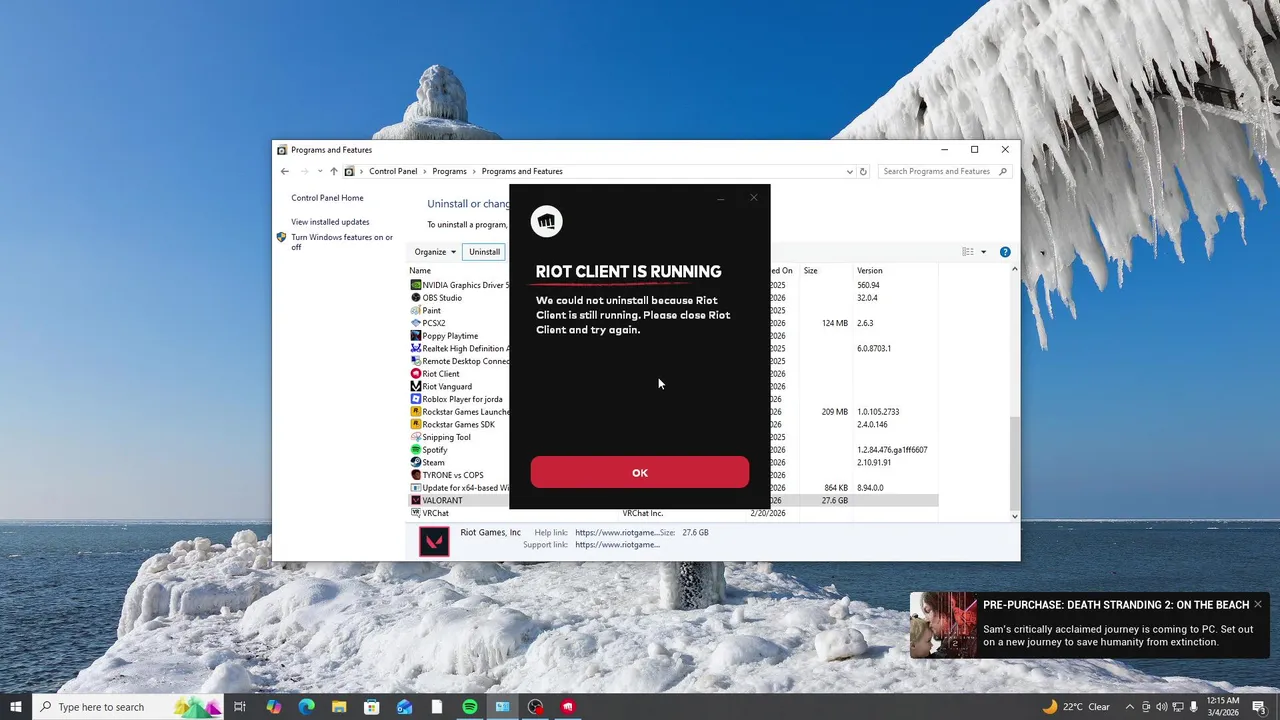Viewport: 1280px width, 720px height.
Task: Click the program list scroll up arrow
Action: [x=1015, y=269]
